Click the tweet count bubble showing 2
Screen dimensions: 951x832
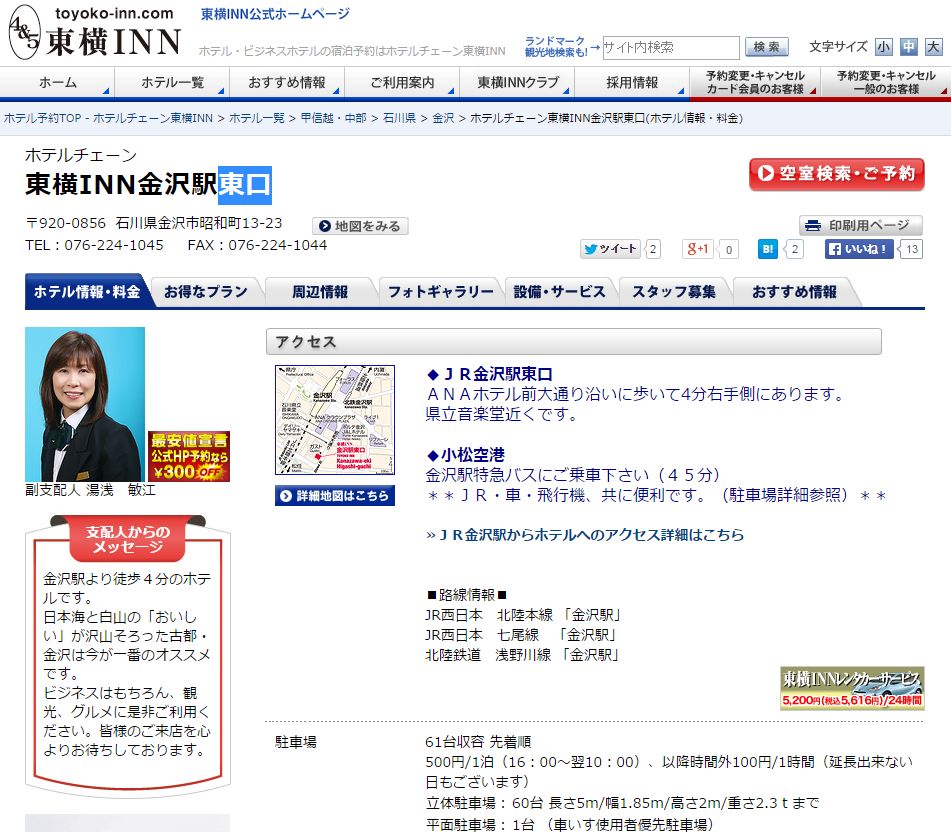[x=653, y=249]
